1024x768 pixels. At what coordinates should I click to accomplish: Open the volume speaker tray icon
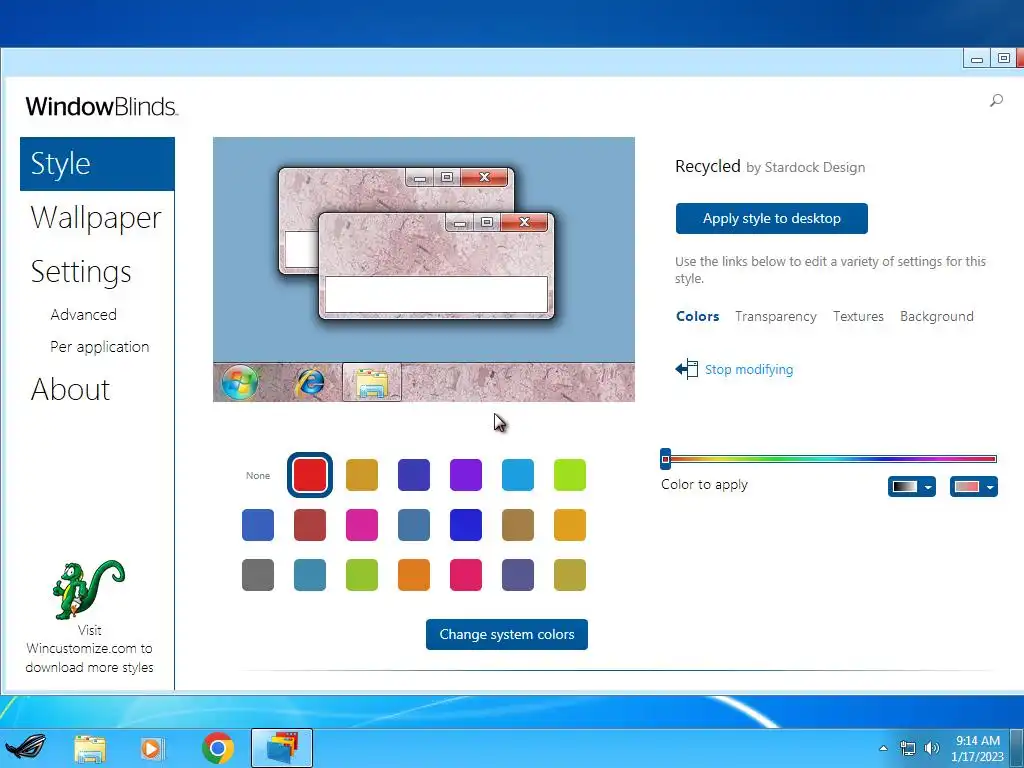[x=932, y=748]
